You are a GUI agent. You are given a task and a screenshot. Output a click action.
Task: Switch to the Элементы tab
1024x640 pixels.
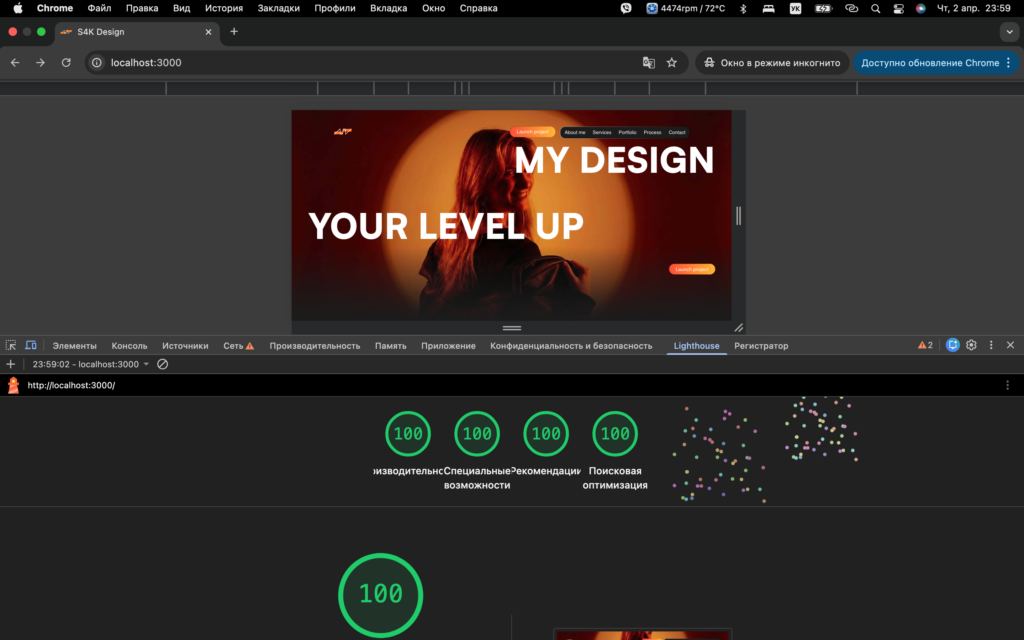(74, 346)
